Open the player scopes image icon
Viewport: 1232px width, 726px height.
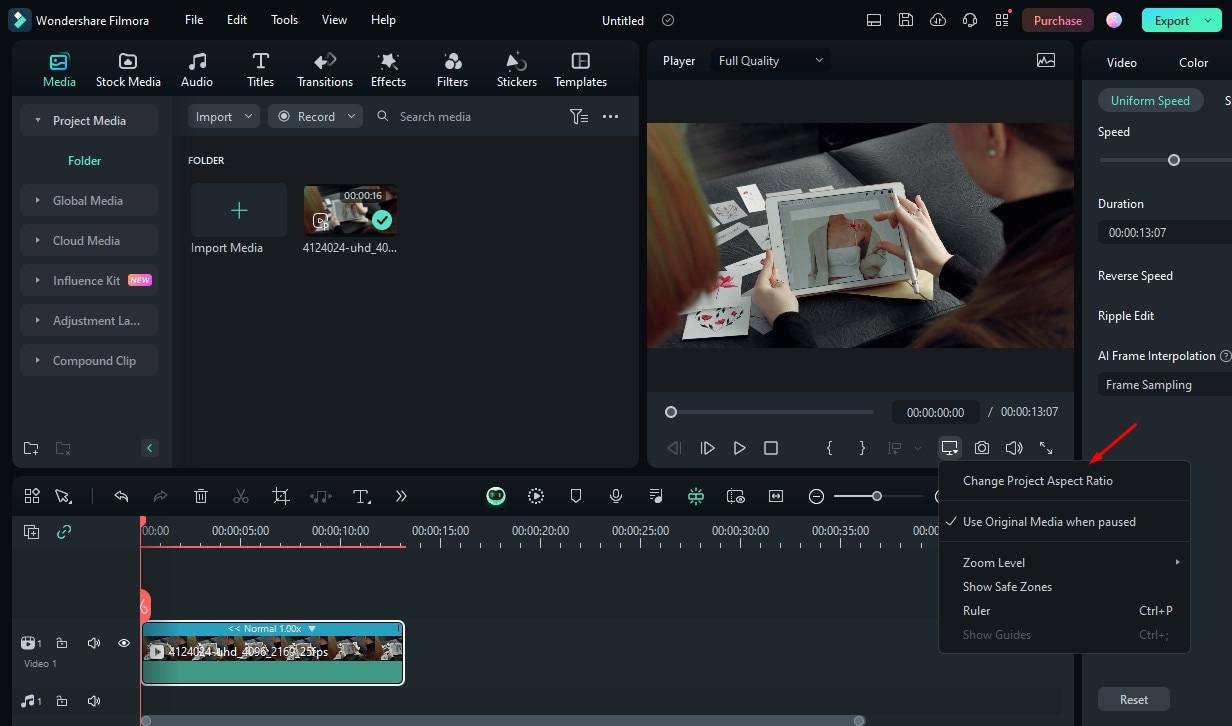(x=1046, y=61)
